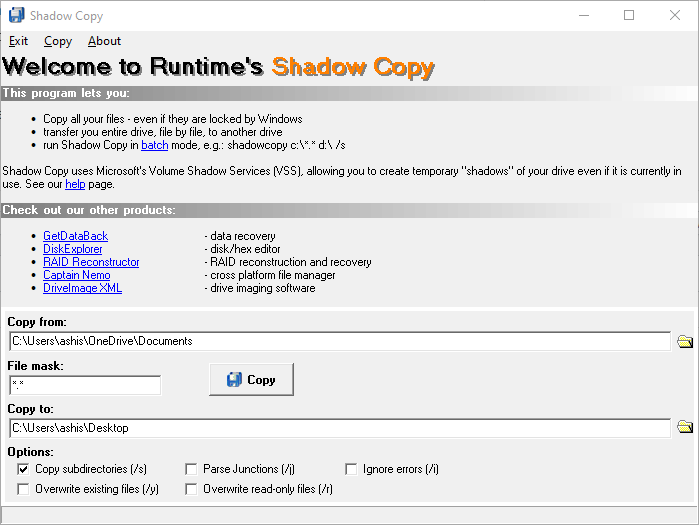Open the Captain Nemo link
The width and height of the screenshot is (699, 525).
[77, 275]
